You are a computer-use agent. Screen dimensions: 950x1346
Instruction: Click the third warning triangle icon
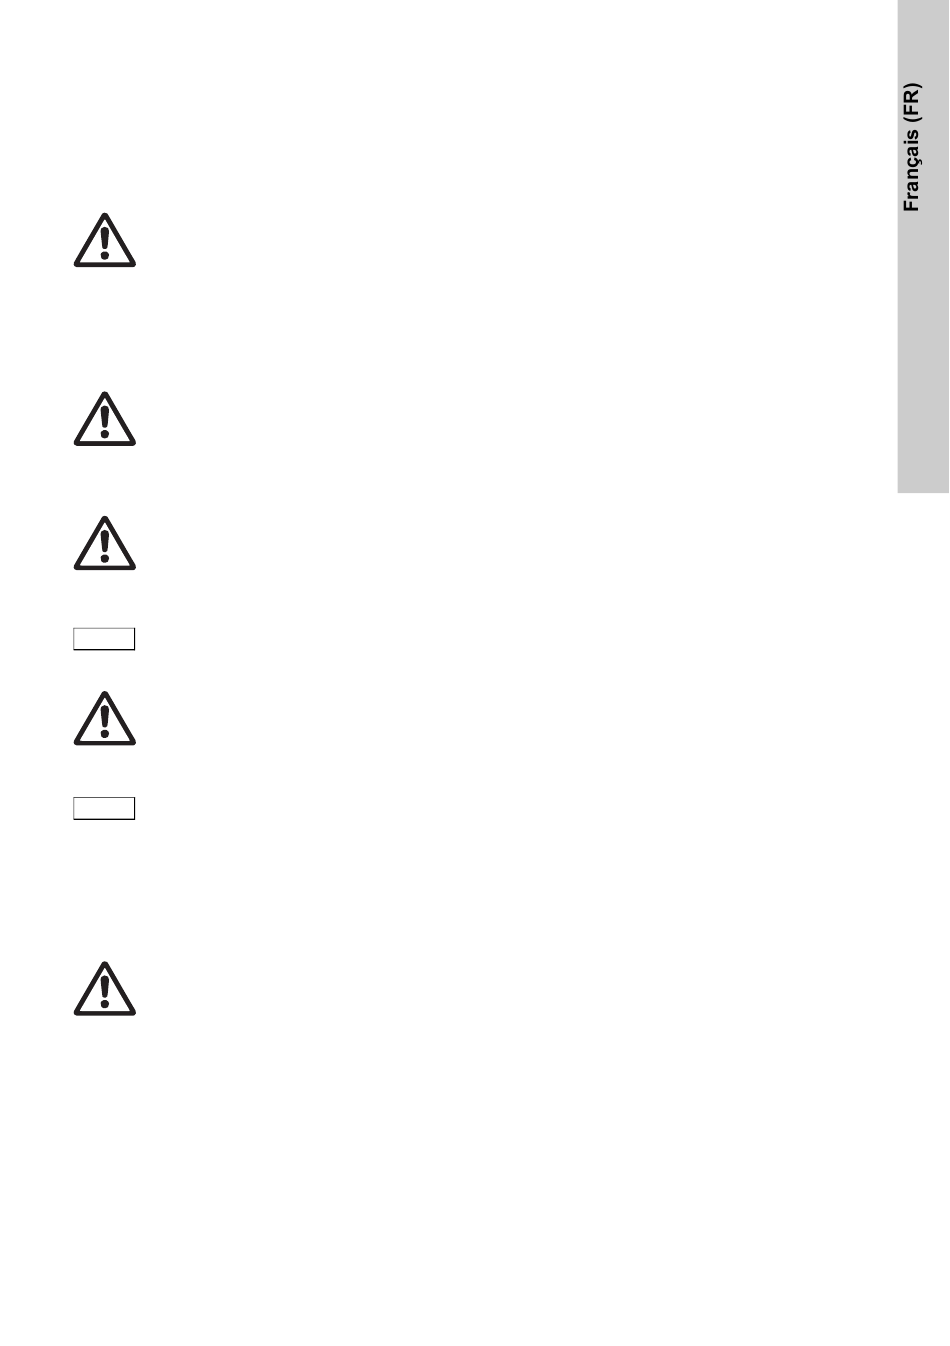(104, 543)
